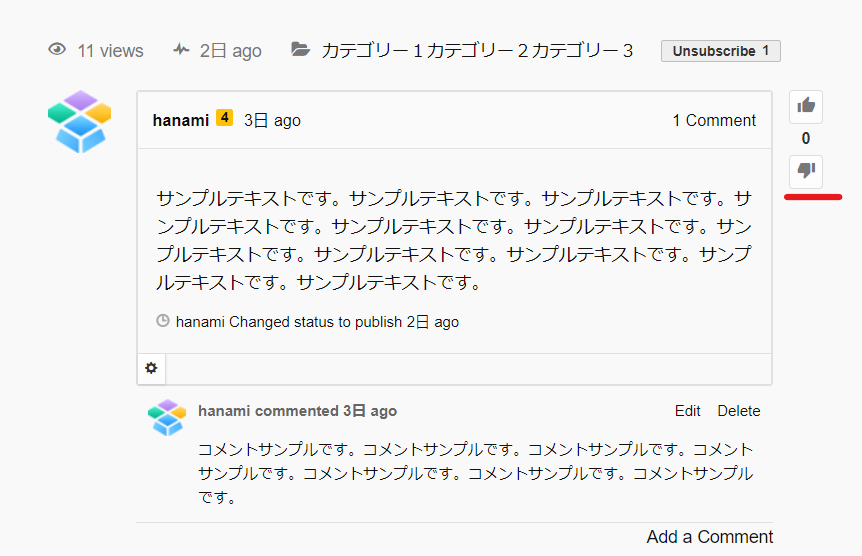This screenshot has height=556, width=862.
Task: Toggle the Unsubscribe button
Action: tap(720, 51)
